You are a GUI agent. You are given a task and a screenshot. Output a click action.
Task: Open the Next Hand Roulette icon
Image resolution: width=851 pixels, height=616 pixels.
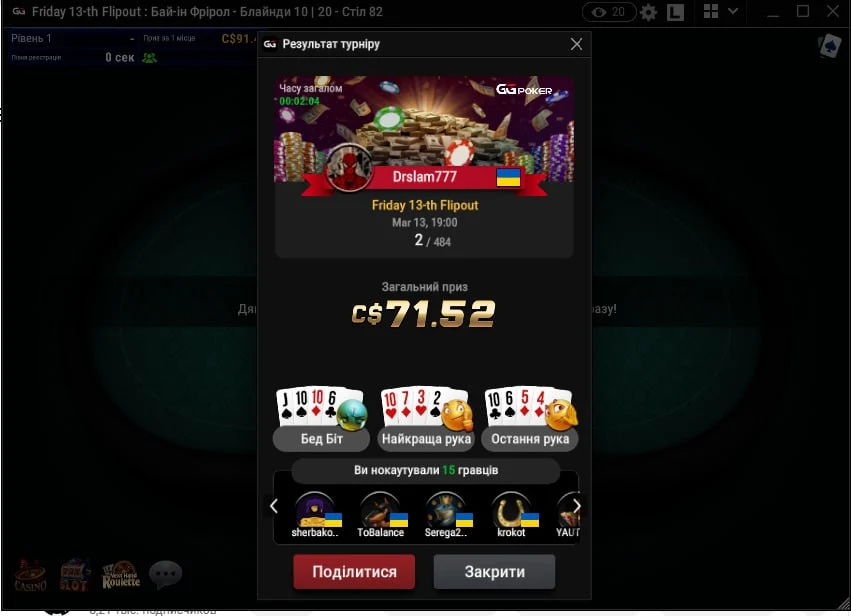click(x=120, y=575)
